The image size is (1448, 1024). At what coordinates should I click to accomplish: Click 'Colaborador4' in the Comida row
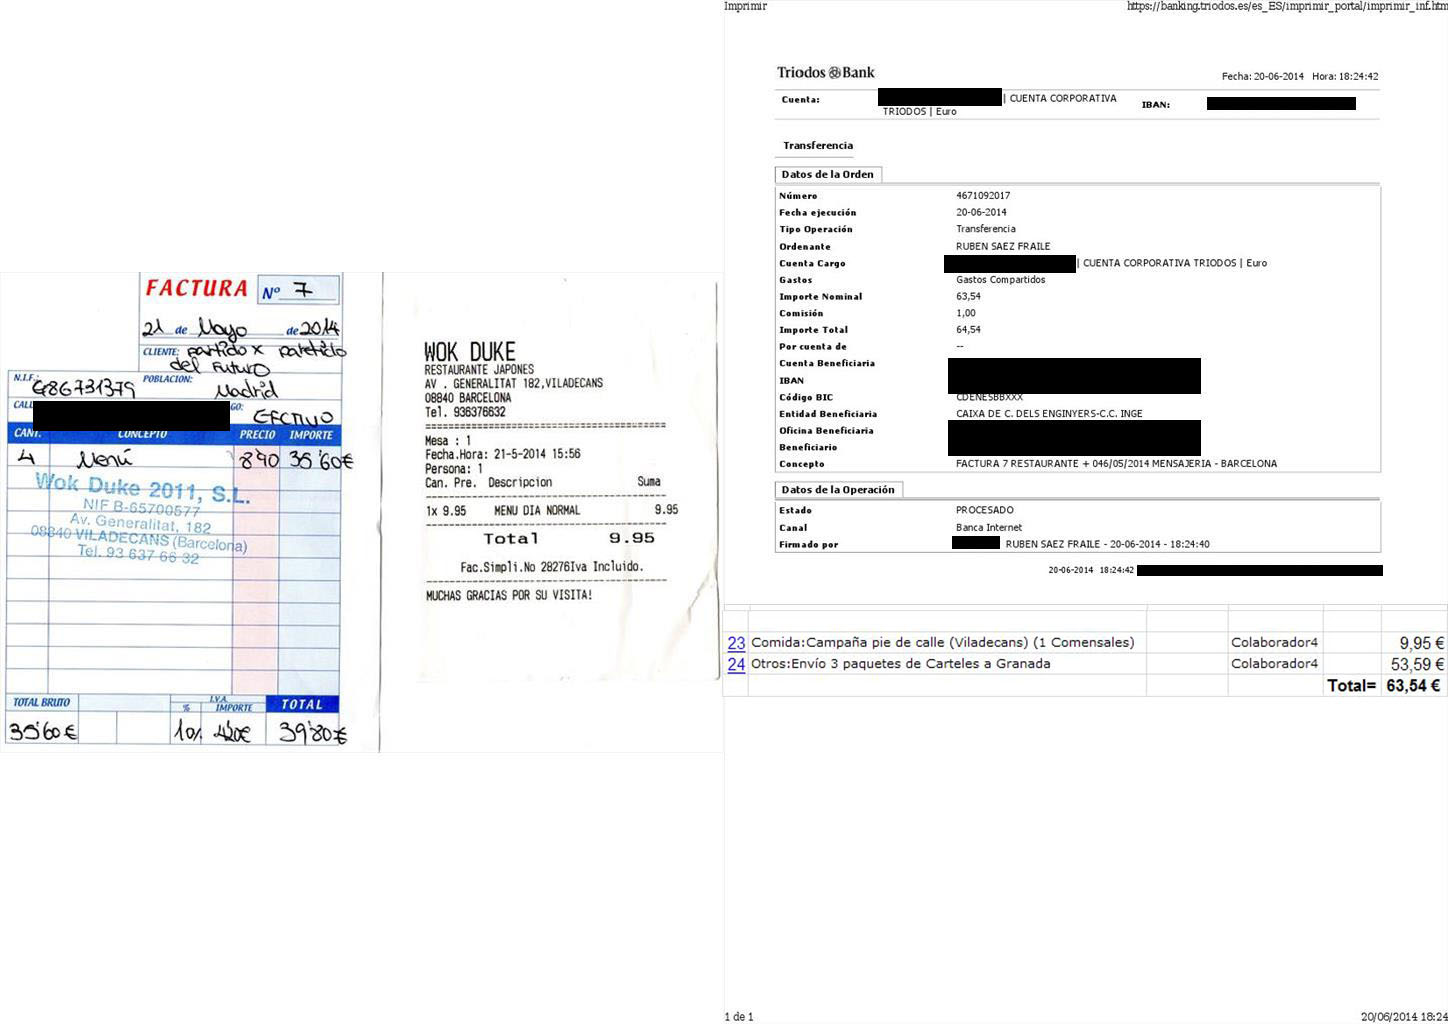[1275, 643]
